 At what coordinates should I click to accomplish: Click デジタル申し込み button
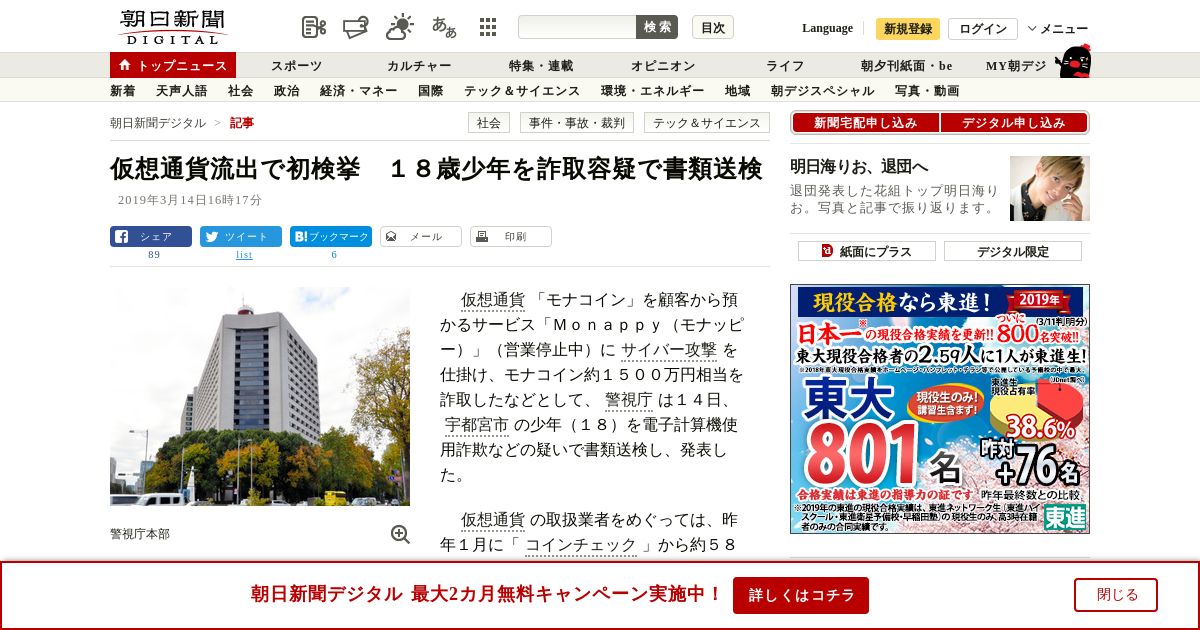[1014, 123]
